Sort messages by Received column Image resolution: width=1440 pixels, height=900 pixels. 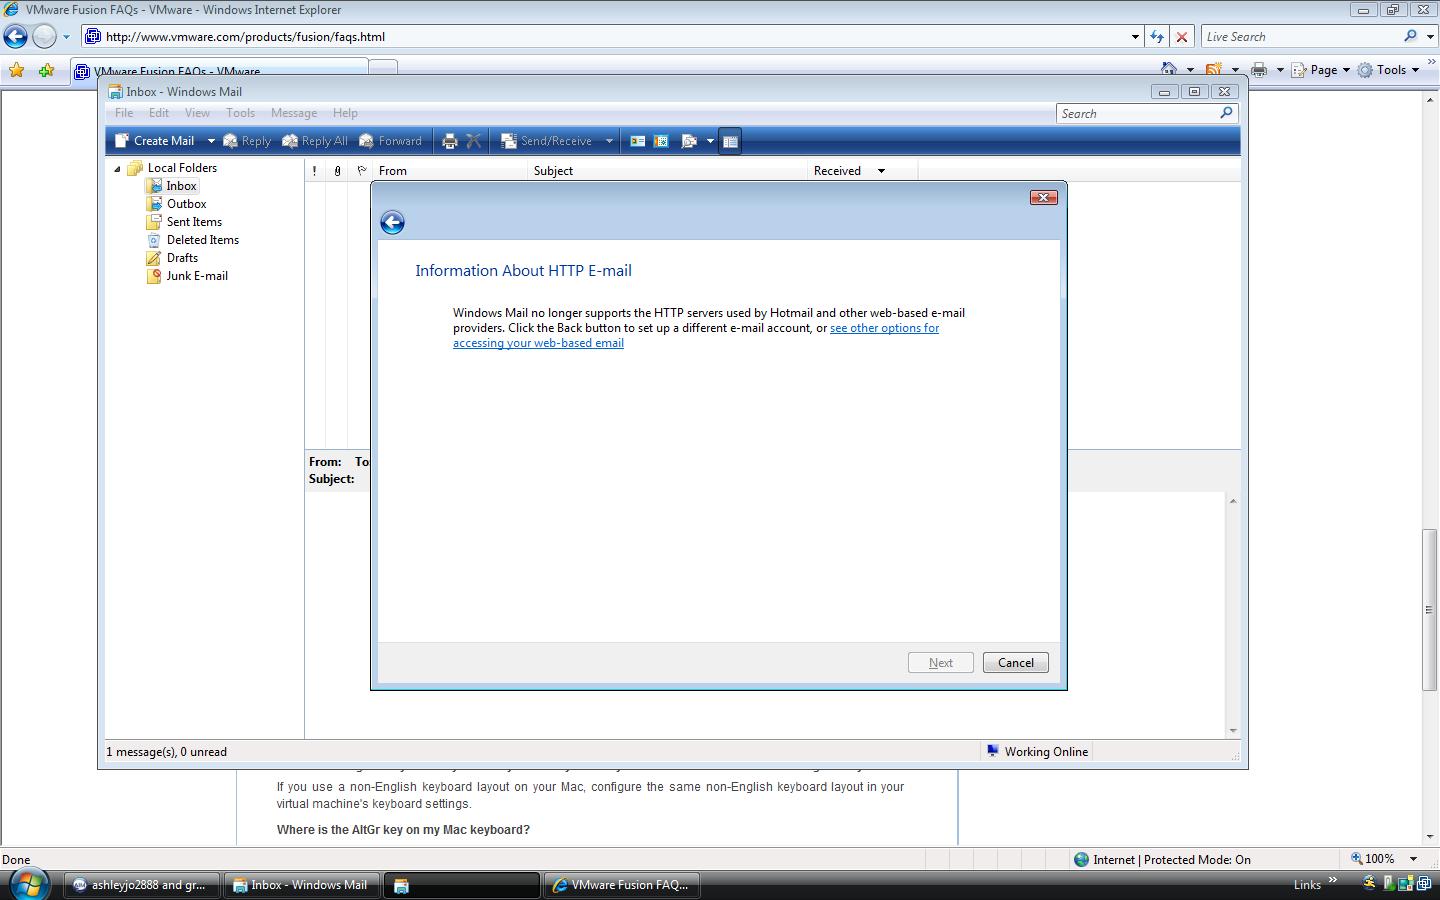click(862, 171)
